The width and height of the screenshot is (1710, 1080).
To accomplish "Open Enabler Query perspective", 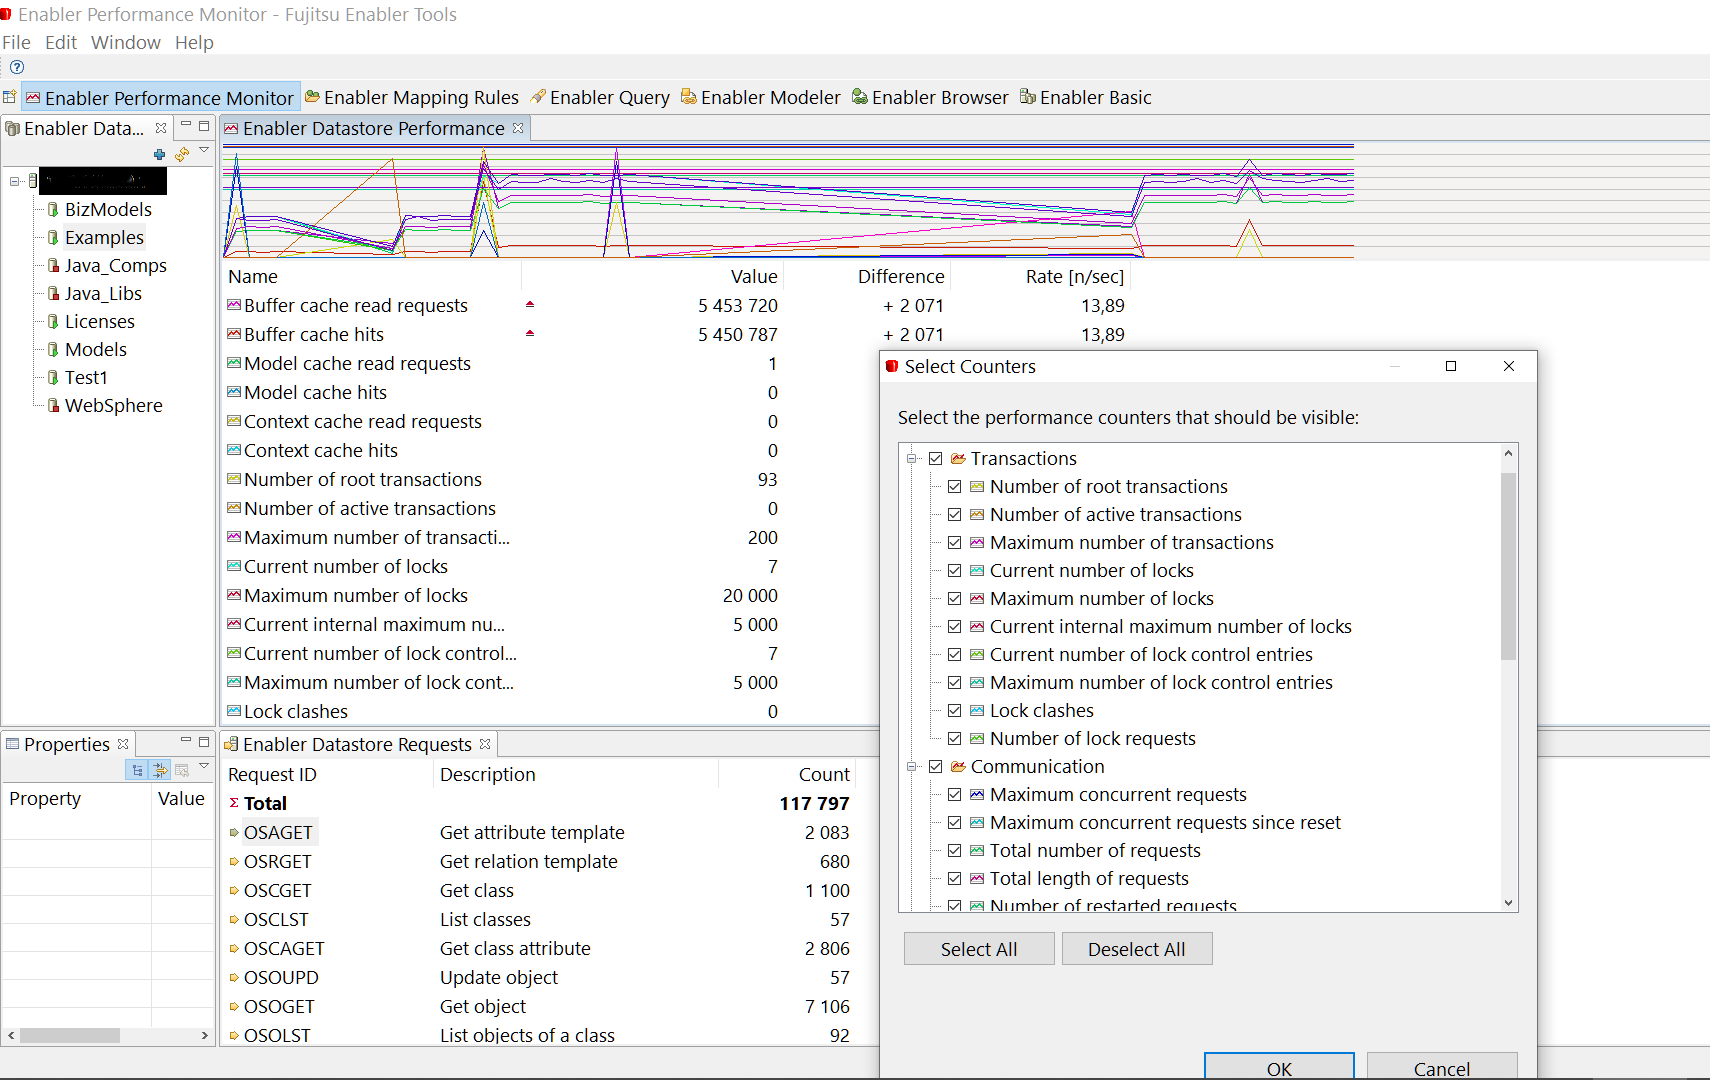I will pyautogui.click(x=600, y=97).
